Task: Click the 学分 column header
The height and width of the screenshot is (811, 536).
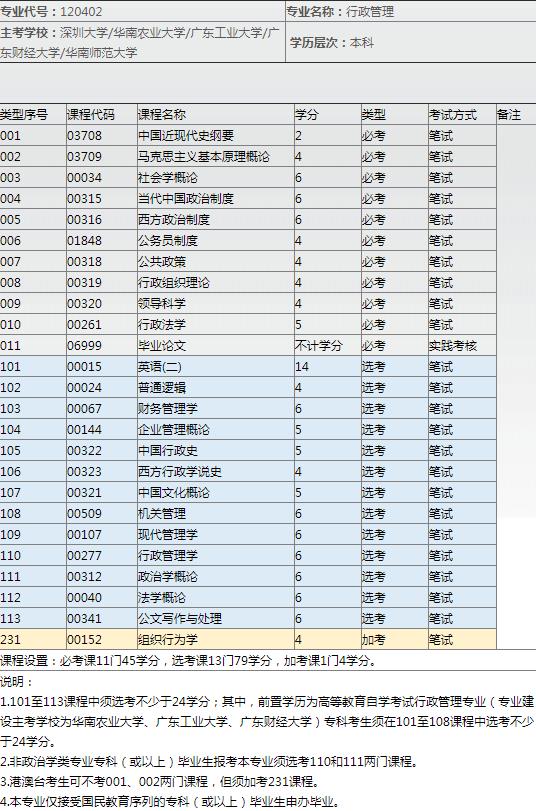Action: coord(307,115)
